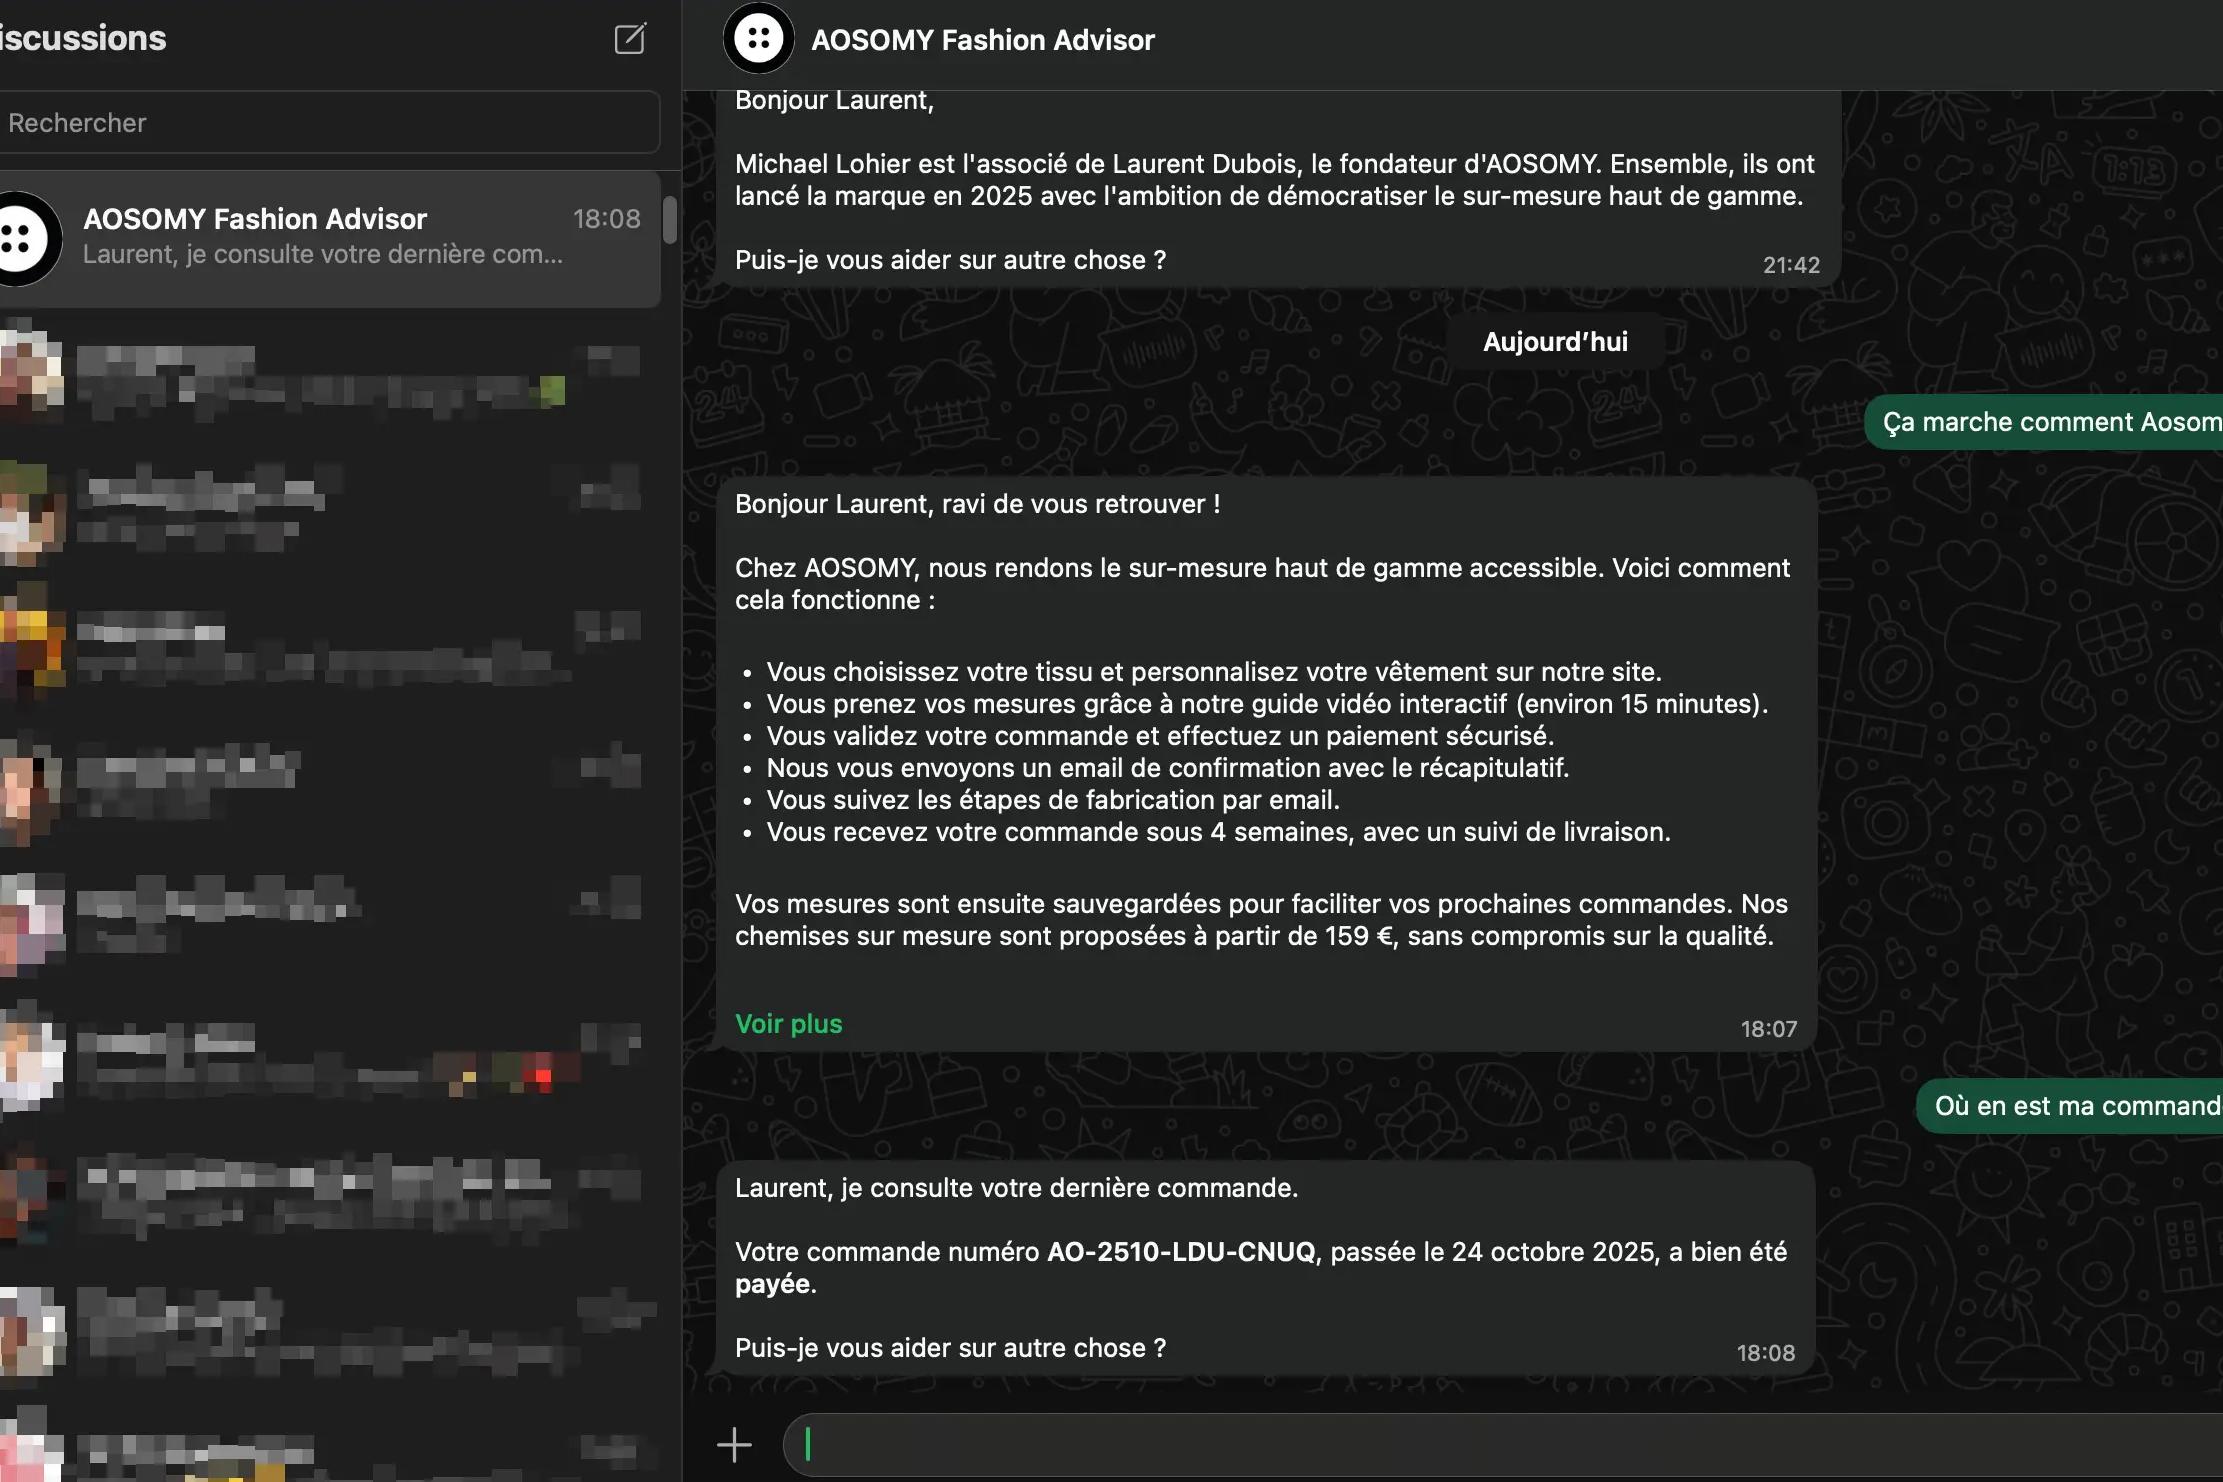Viewport: 2223px width, 1482px height.
Task: Click the bullet "Vous suivez les étapes de fabrication"
Action: tap(1052, 800)
